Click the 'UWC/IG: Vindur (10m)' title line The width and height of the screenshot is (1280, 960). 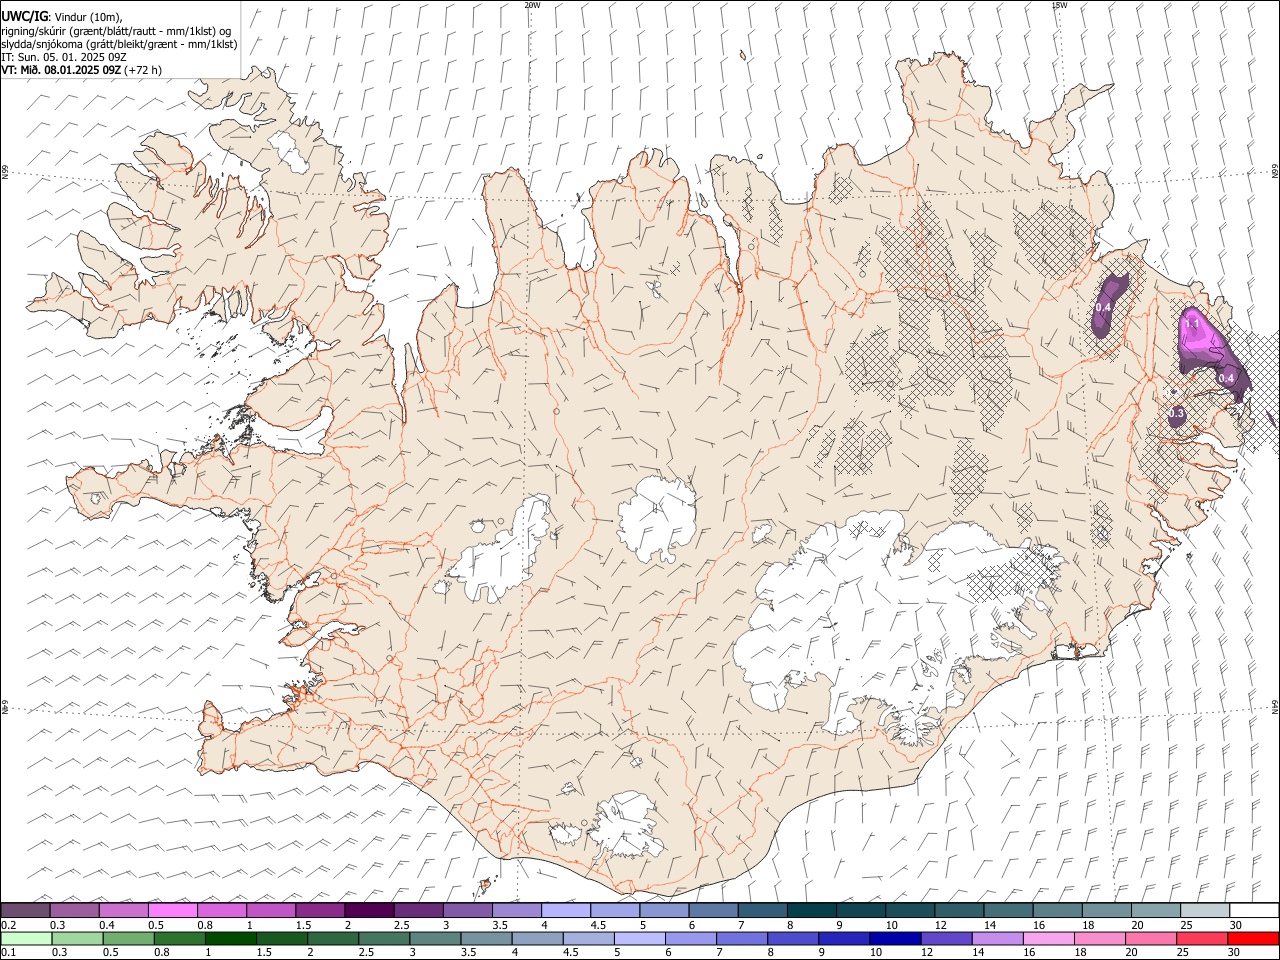click(x=62, y=17)
